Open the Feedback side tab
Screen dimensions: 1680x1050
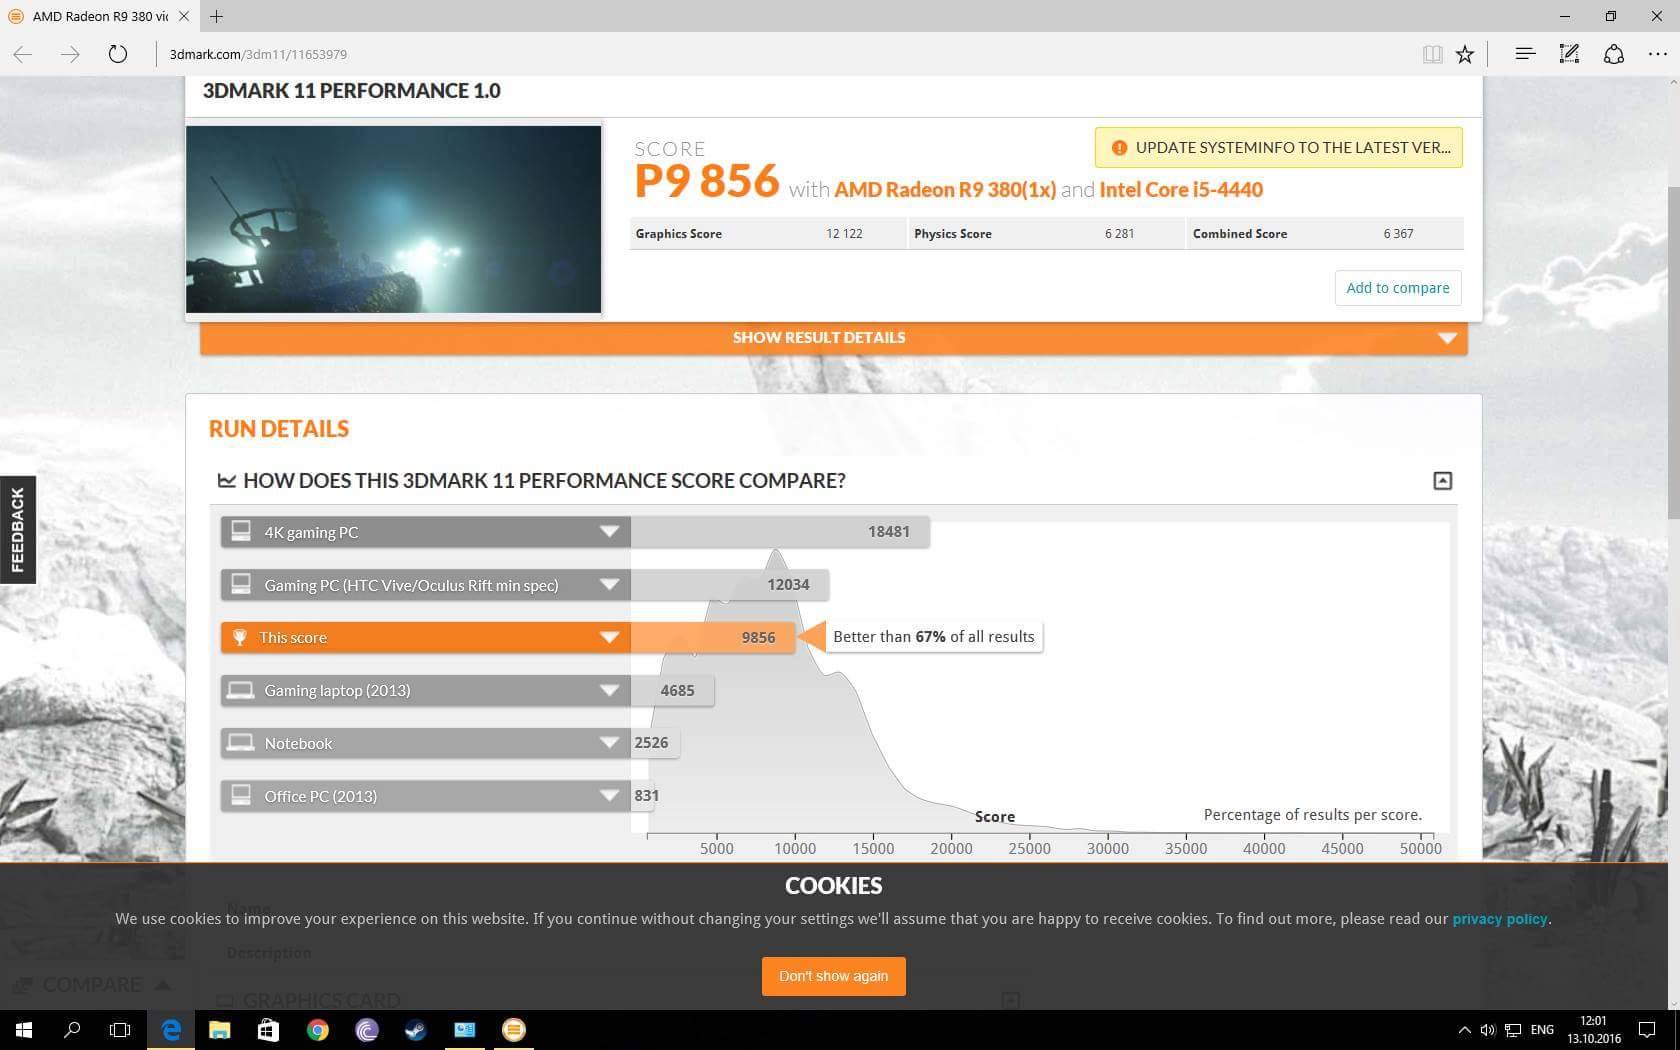pyautogui.click(x=17, y=530)
